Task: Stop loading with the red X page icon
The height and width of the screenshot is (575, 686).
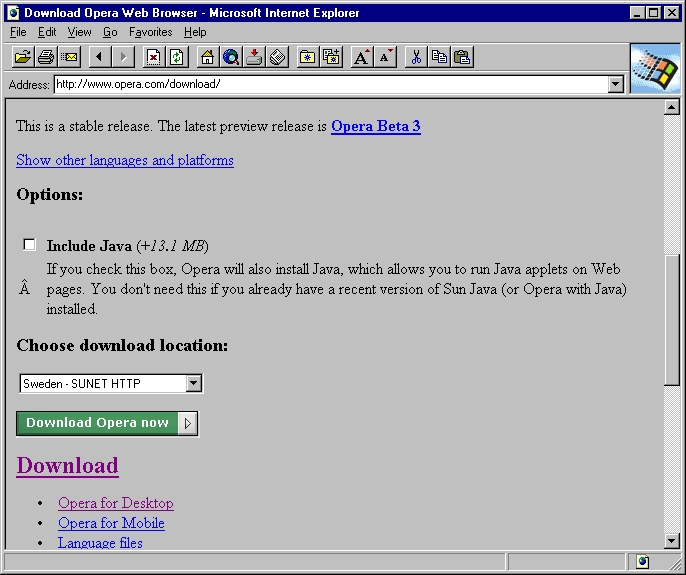Action: click(x=154, y=57)
